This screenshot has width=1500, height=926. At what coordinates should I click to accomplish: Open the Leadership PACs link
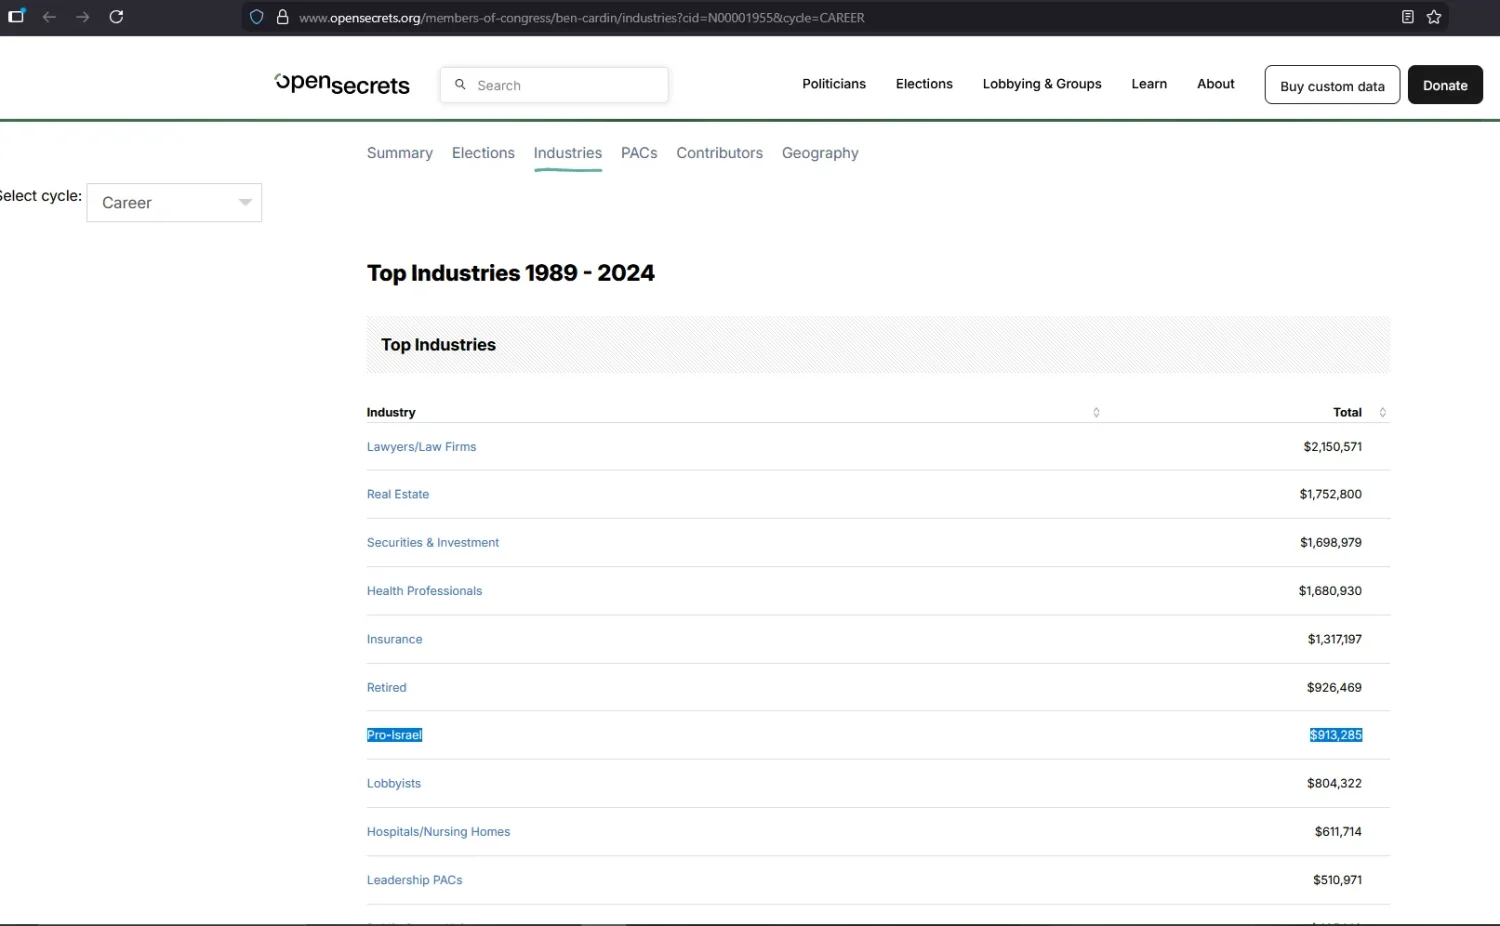[415, 880]
